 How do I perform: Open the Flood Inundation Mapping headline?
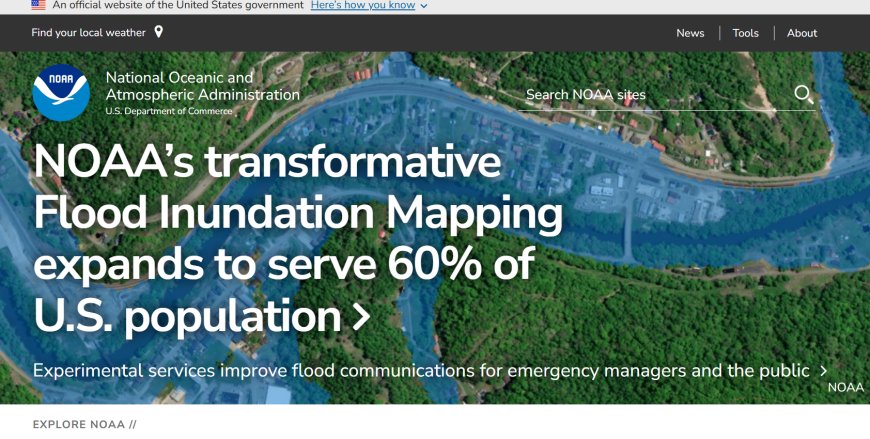[298, 239]
